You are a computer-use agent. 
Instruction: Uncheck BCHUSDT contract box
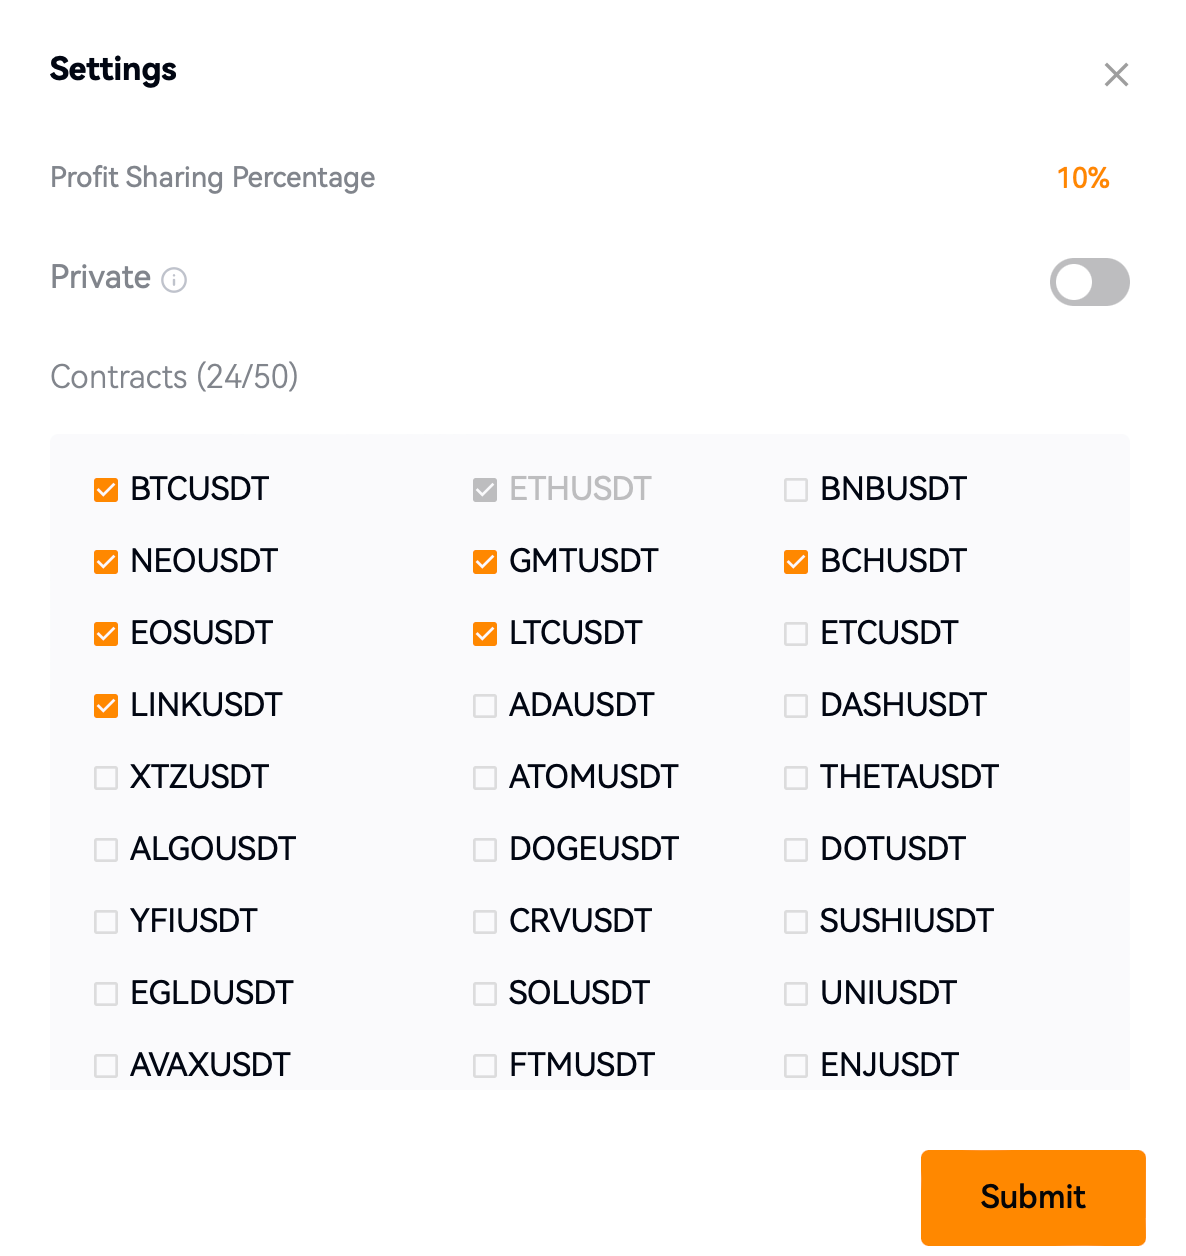796,562
